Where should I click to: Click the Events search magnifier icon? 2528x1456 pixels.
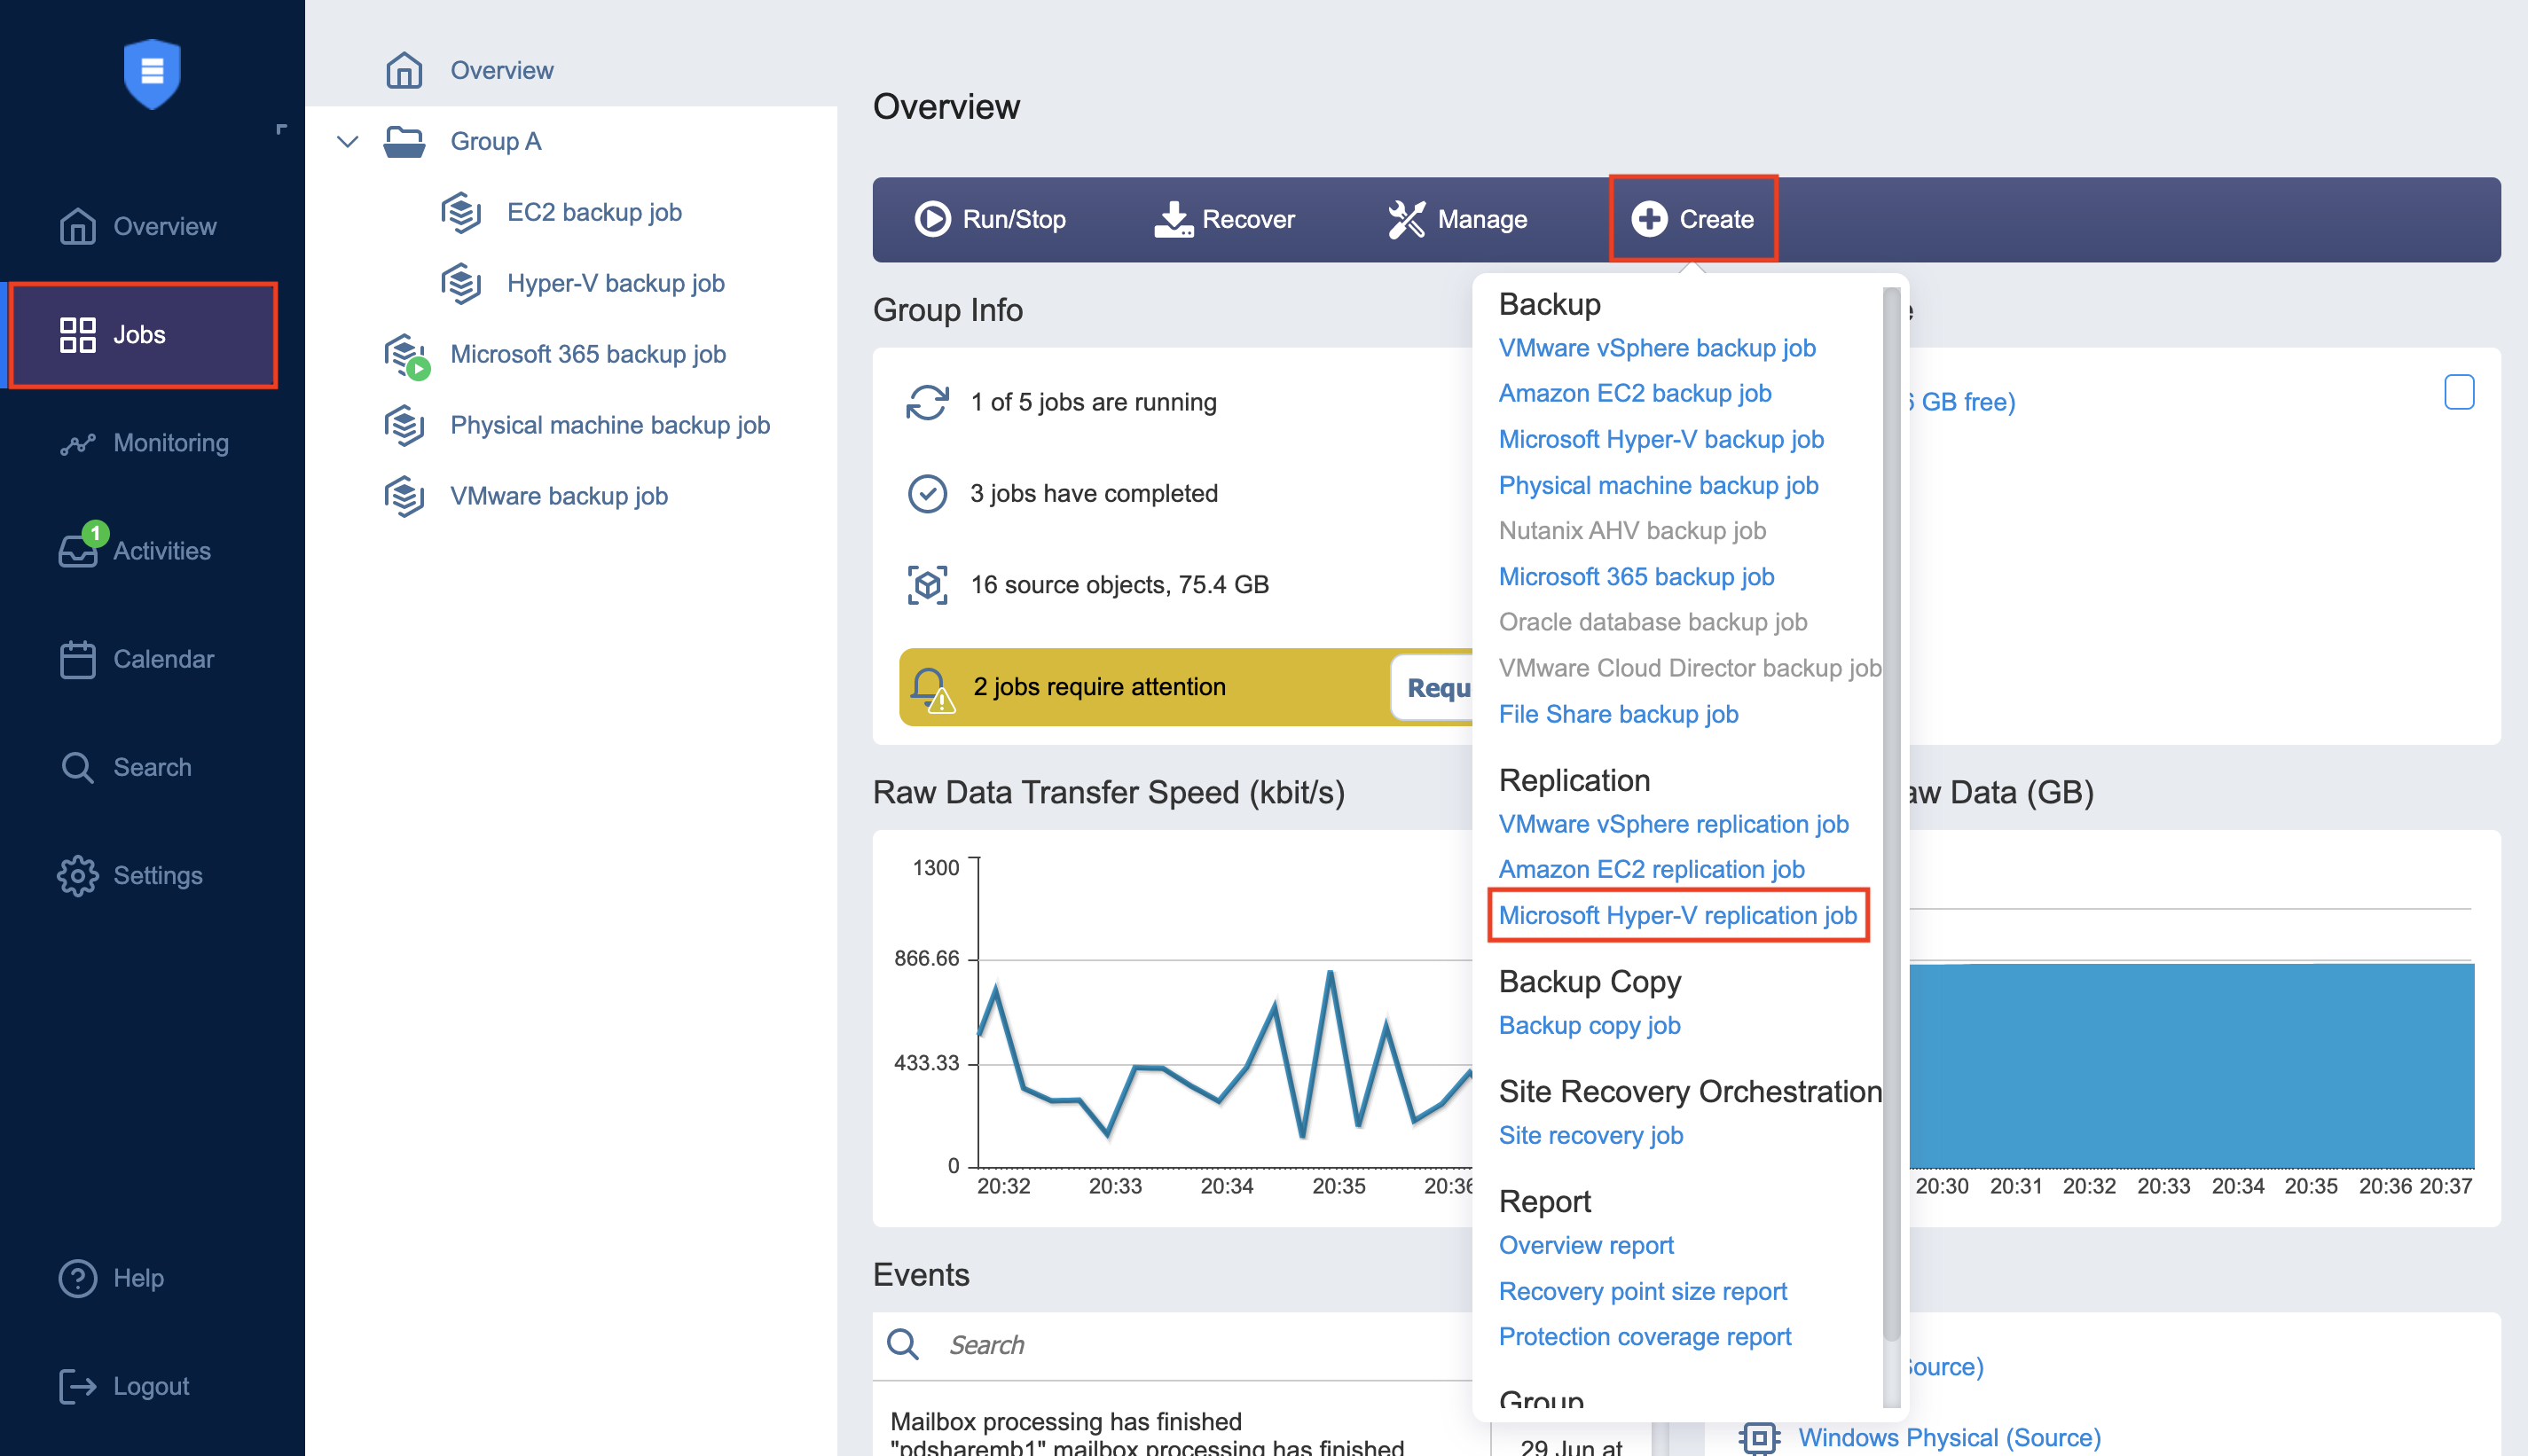902,1344
